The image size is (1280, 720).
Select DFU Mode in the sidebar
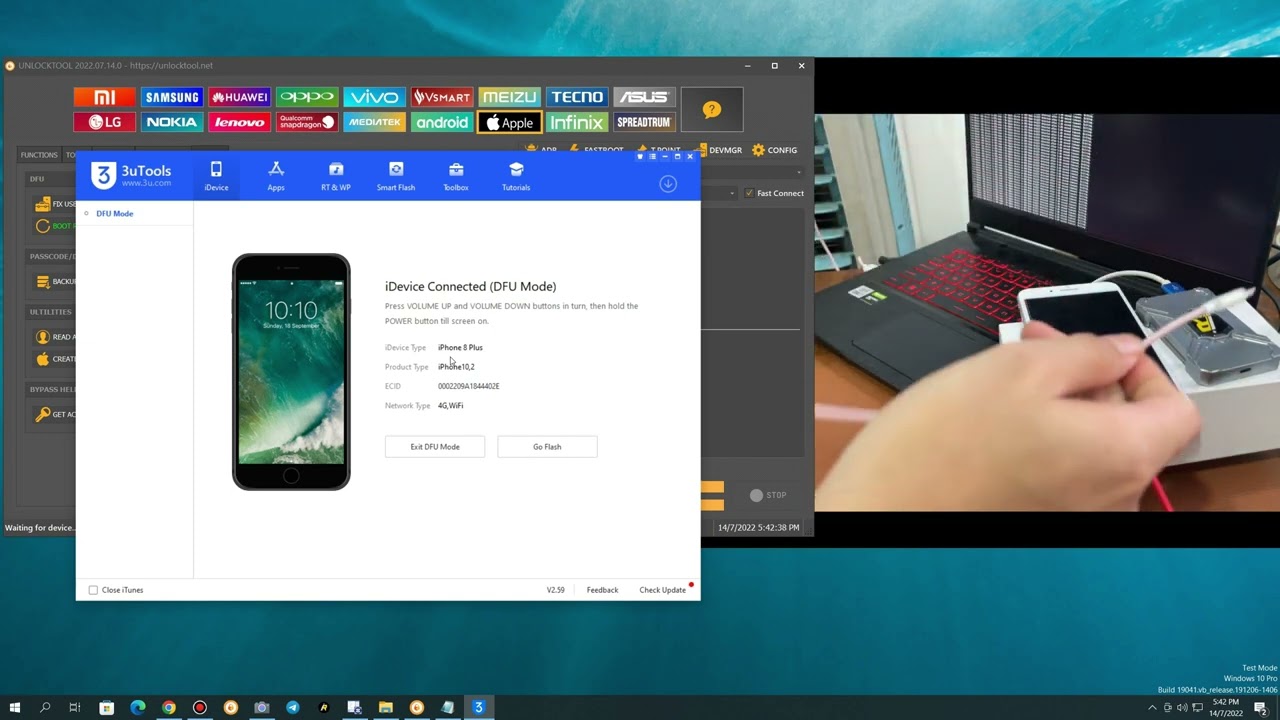click(x=115, y=213)
